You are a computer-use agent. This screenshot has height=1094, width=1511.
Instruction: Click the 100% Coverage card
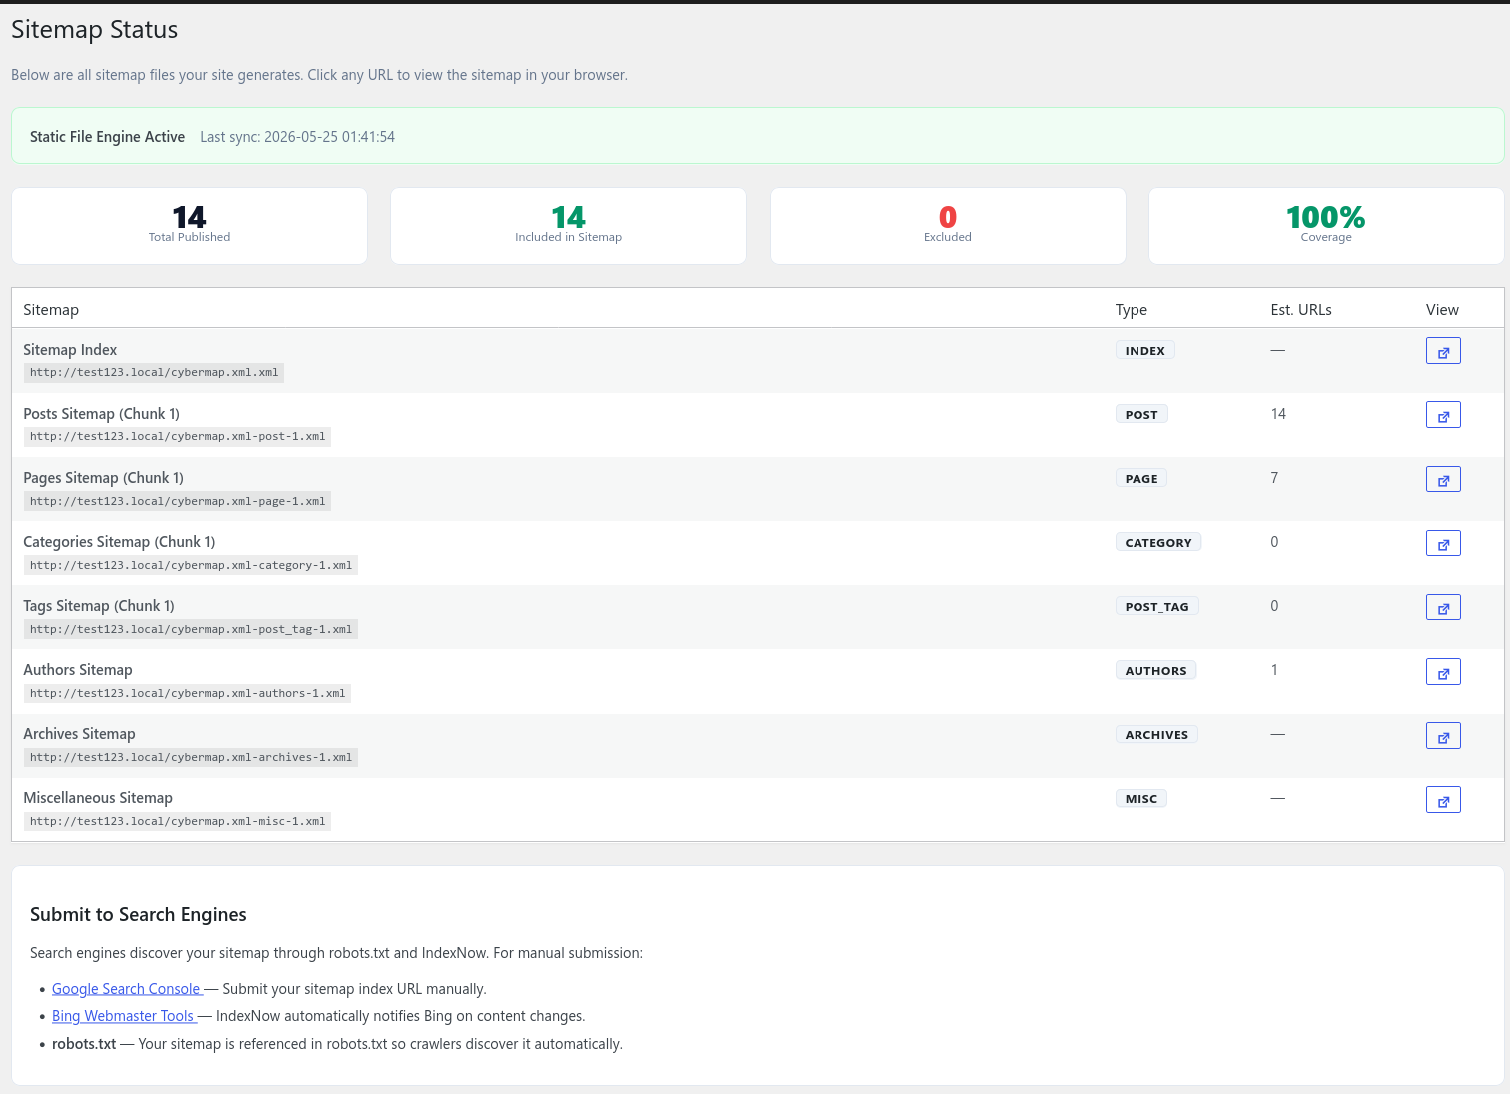[x=1326, y=226]
